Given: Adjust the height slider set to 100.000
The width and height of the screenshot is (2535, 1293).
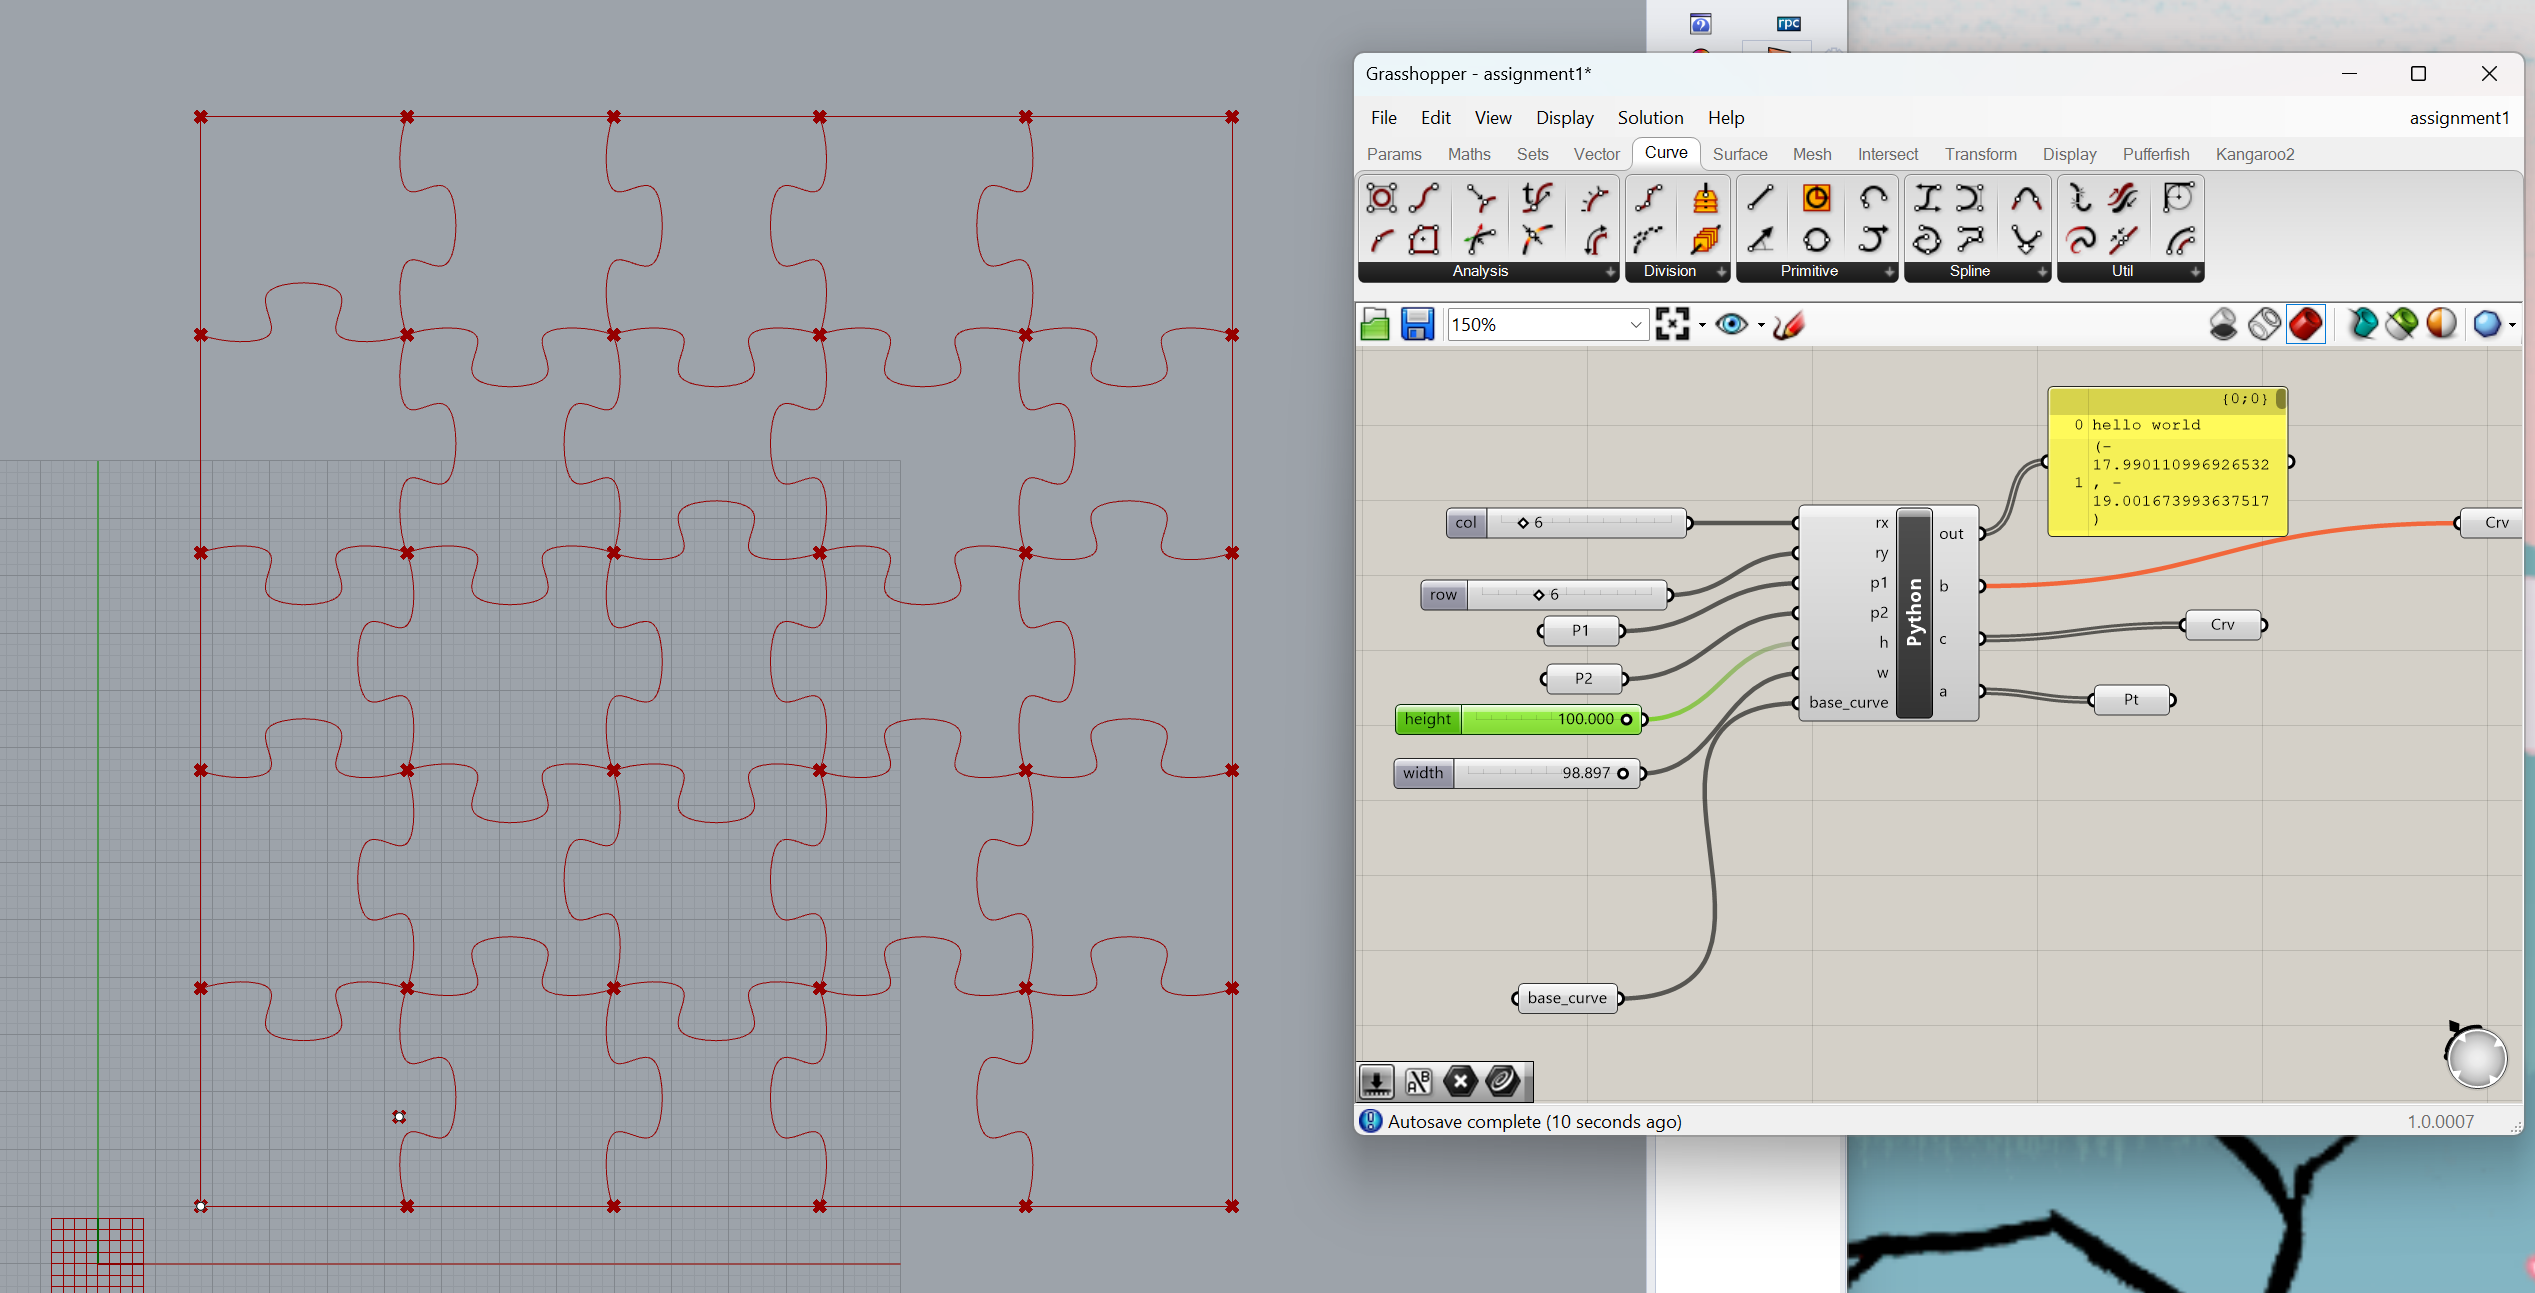Looking at the screenshot, I should click(x=1518, y=719).
